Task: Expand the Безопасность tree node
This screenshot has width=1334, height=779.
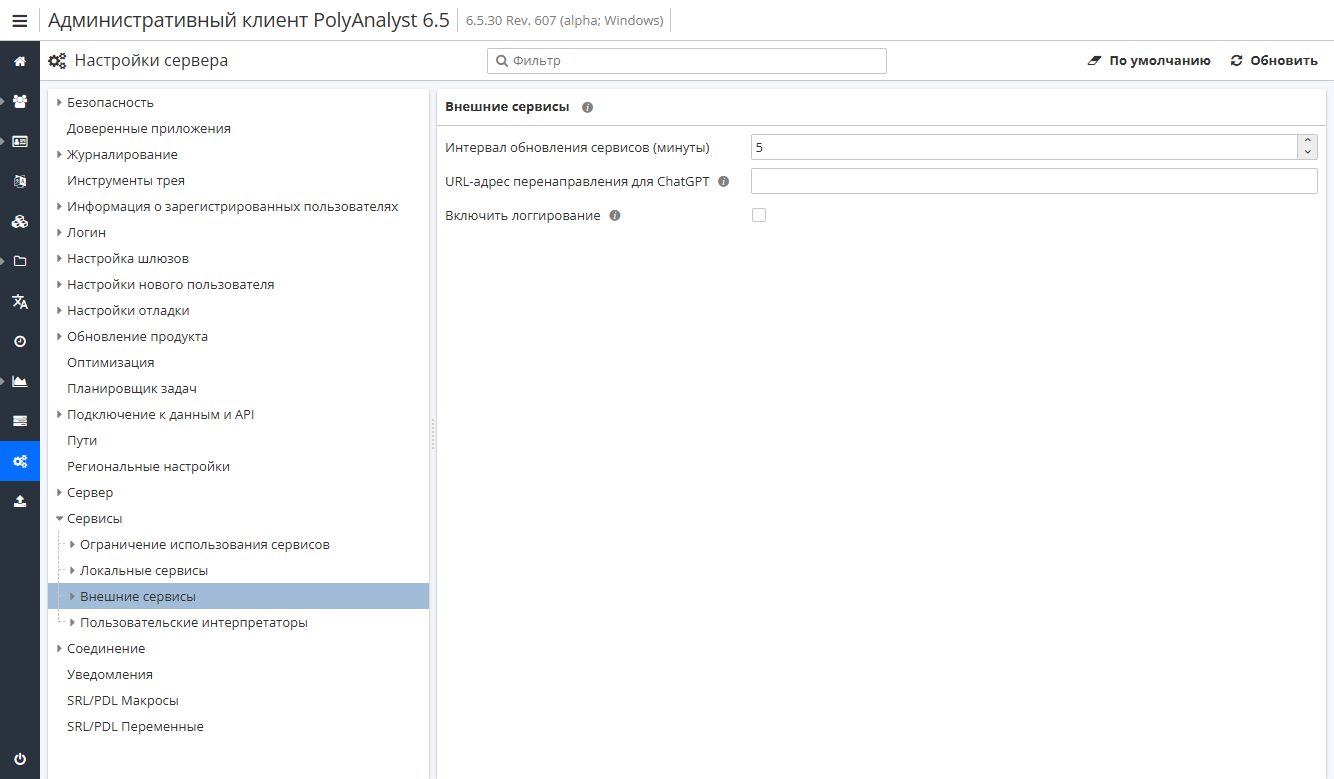Action: point(60,103)
